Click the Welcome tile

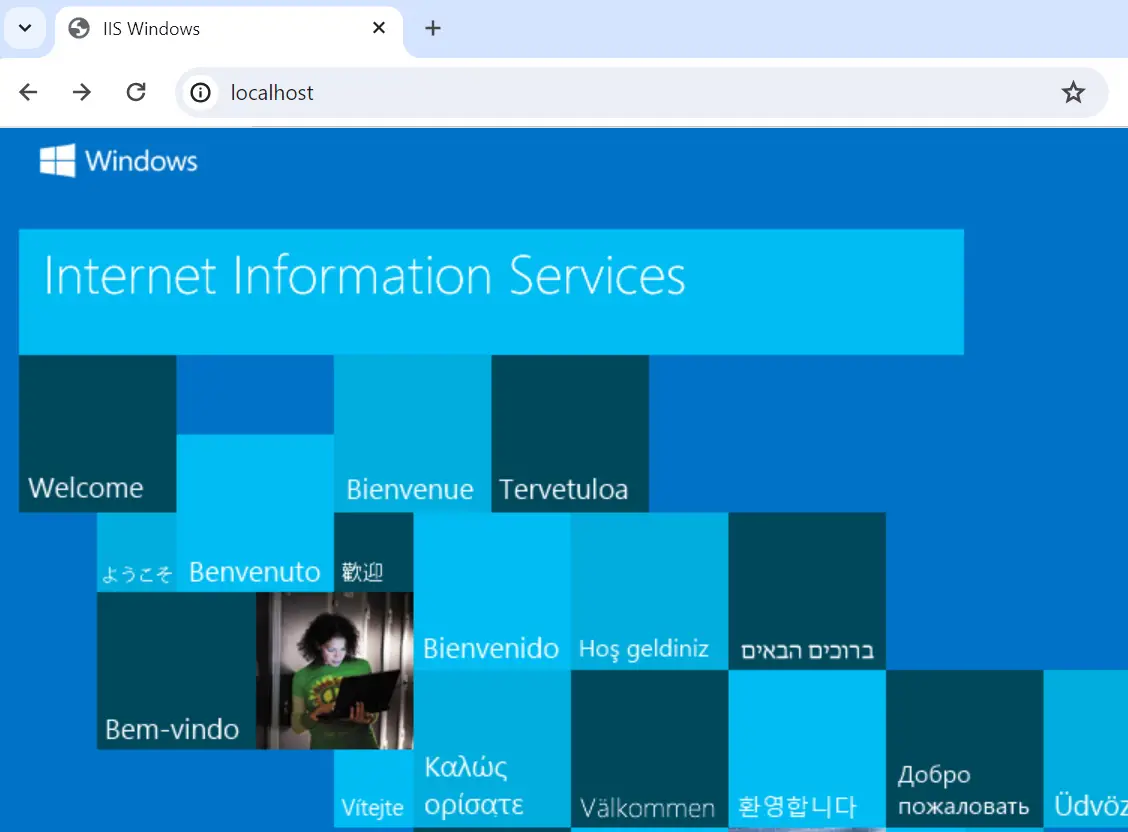pyautogui.click(x=98, y=434)
